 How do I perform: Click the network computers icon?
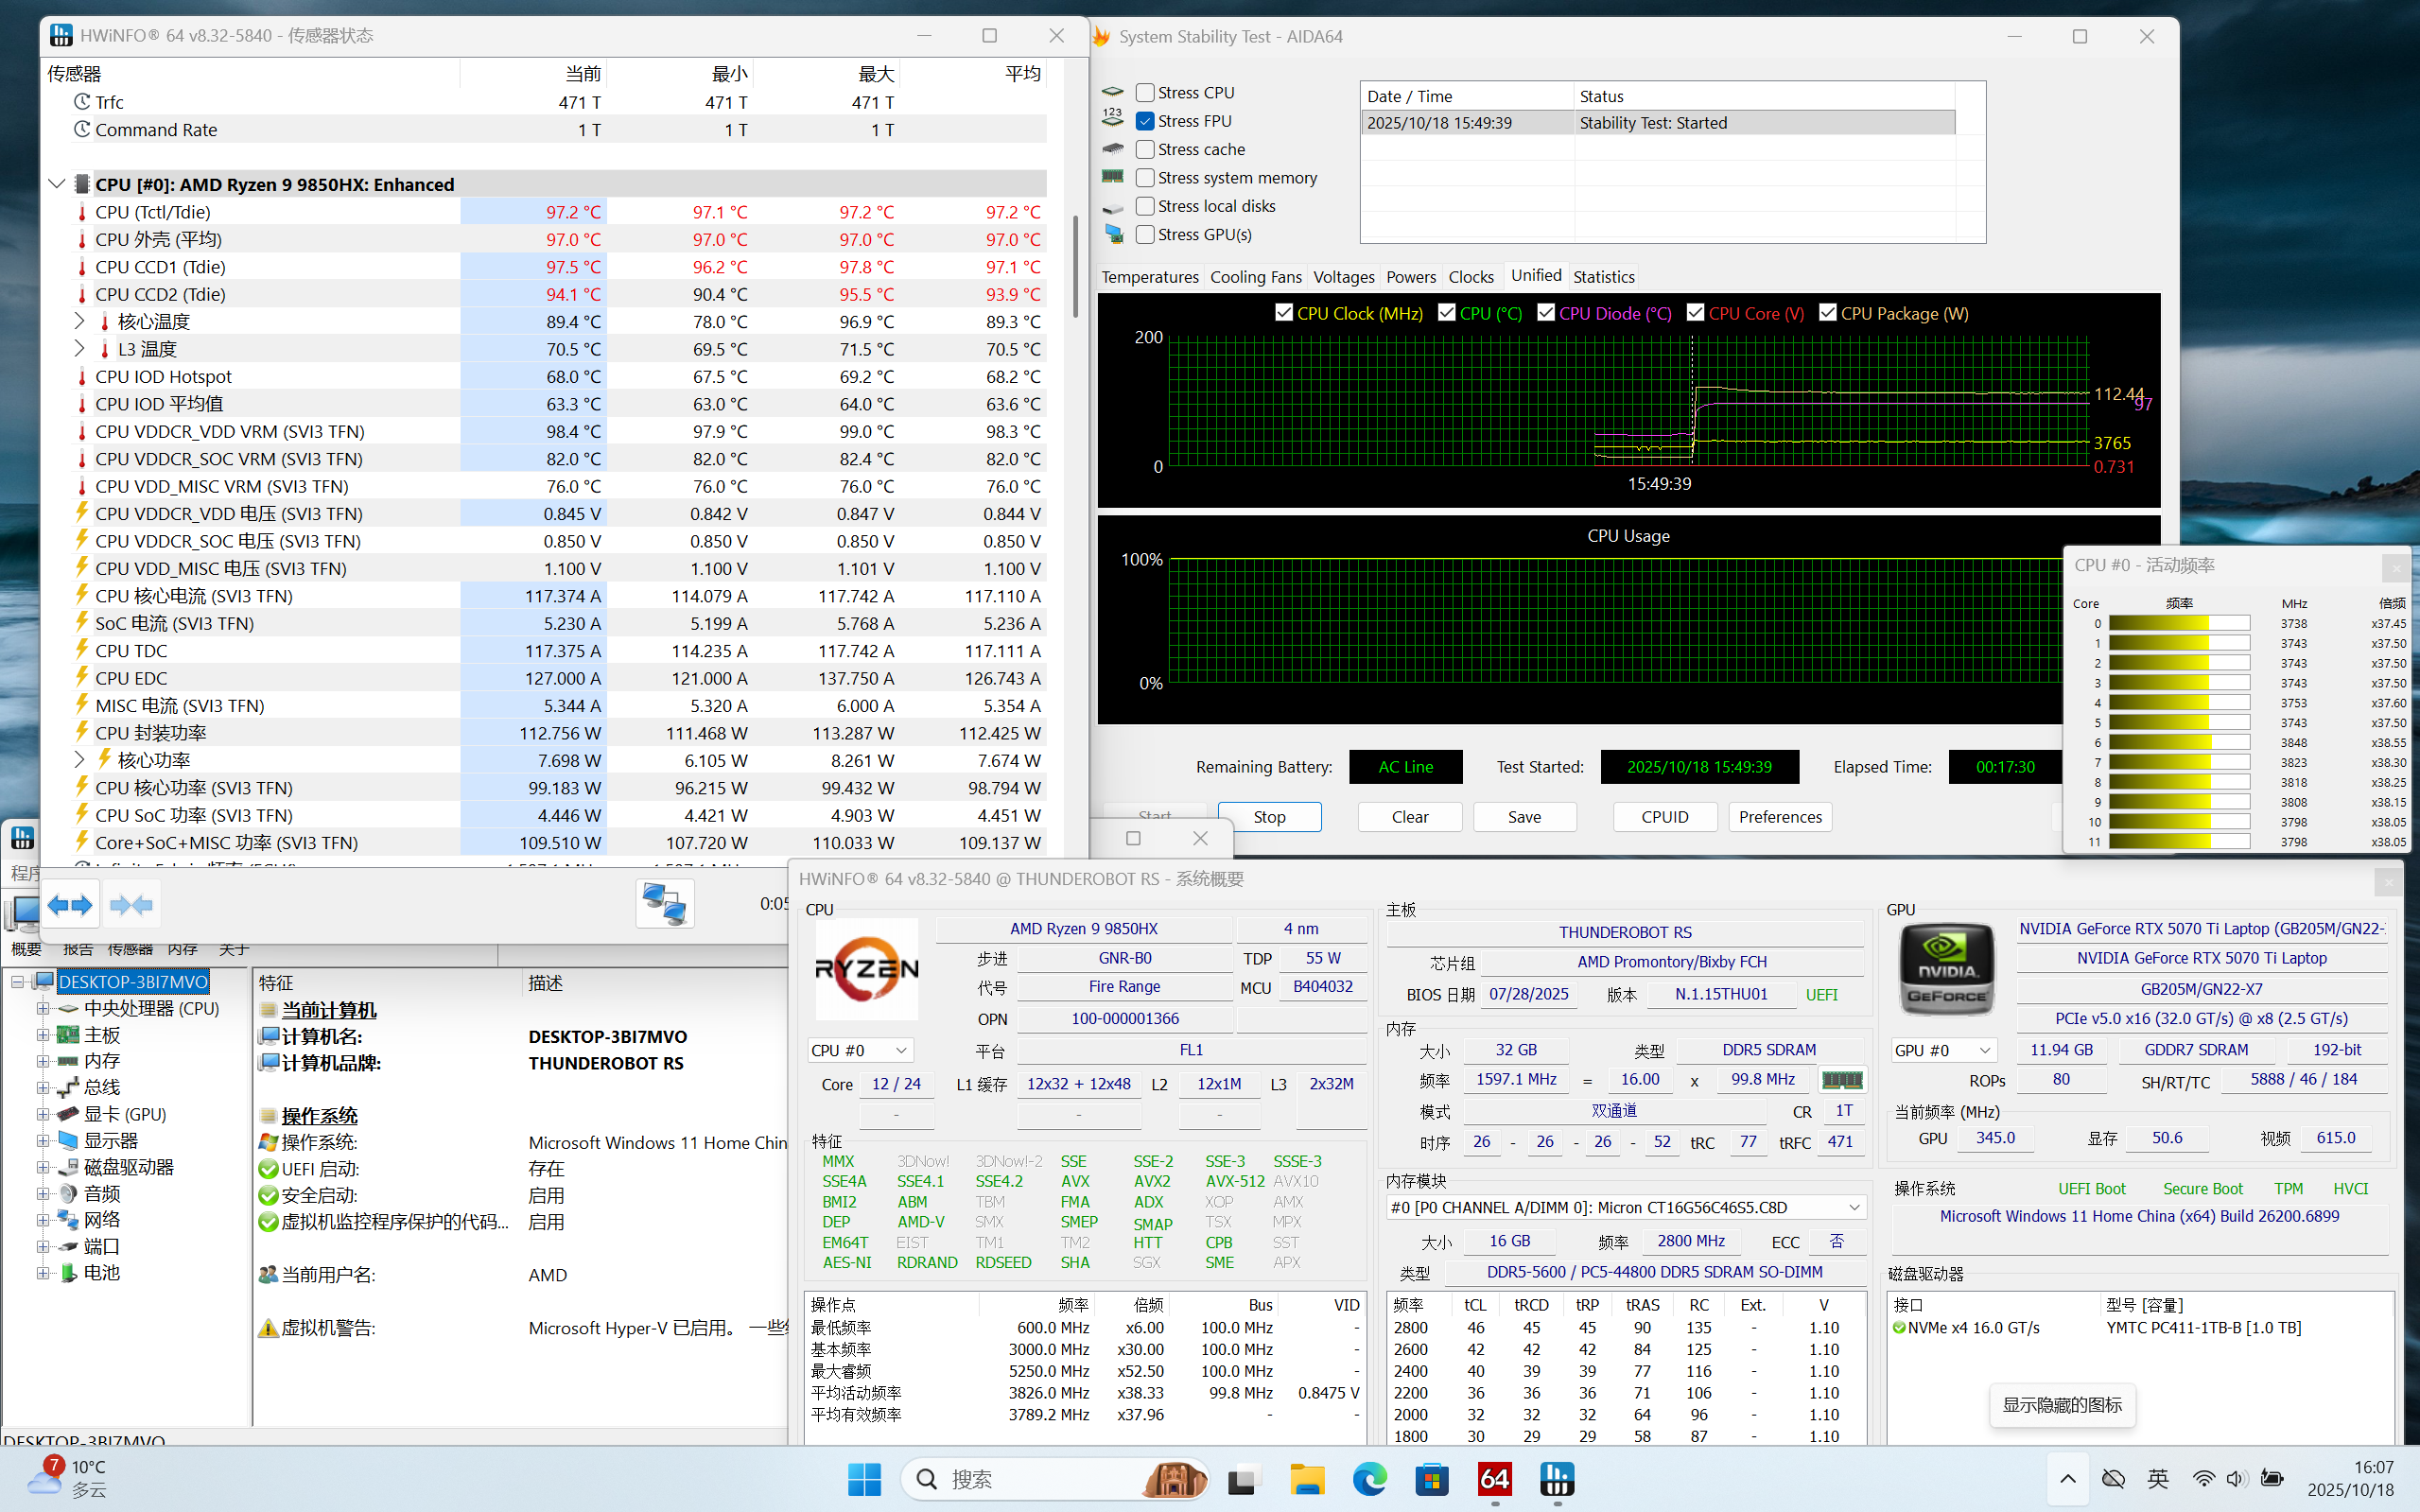click(664, 903)
